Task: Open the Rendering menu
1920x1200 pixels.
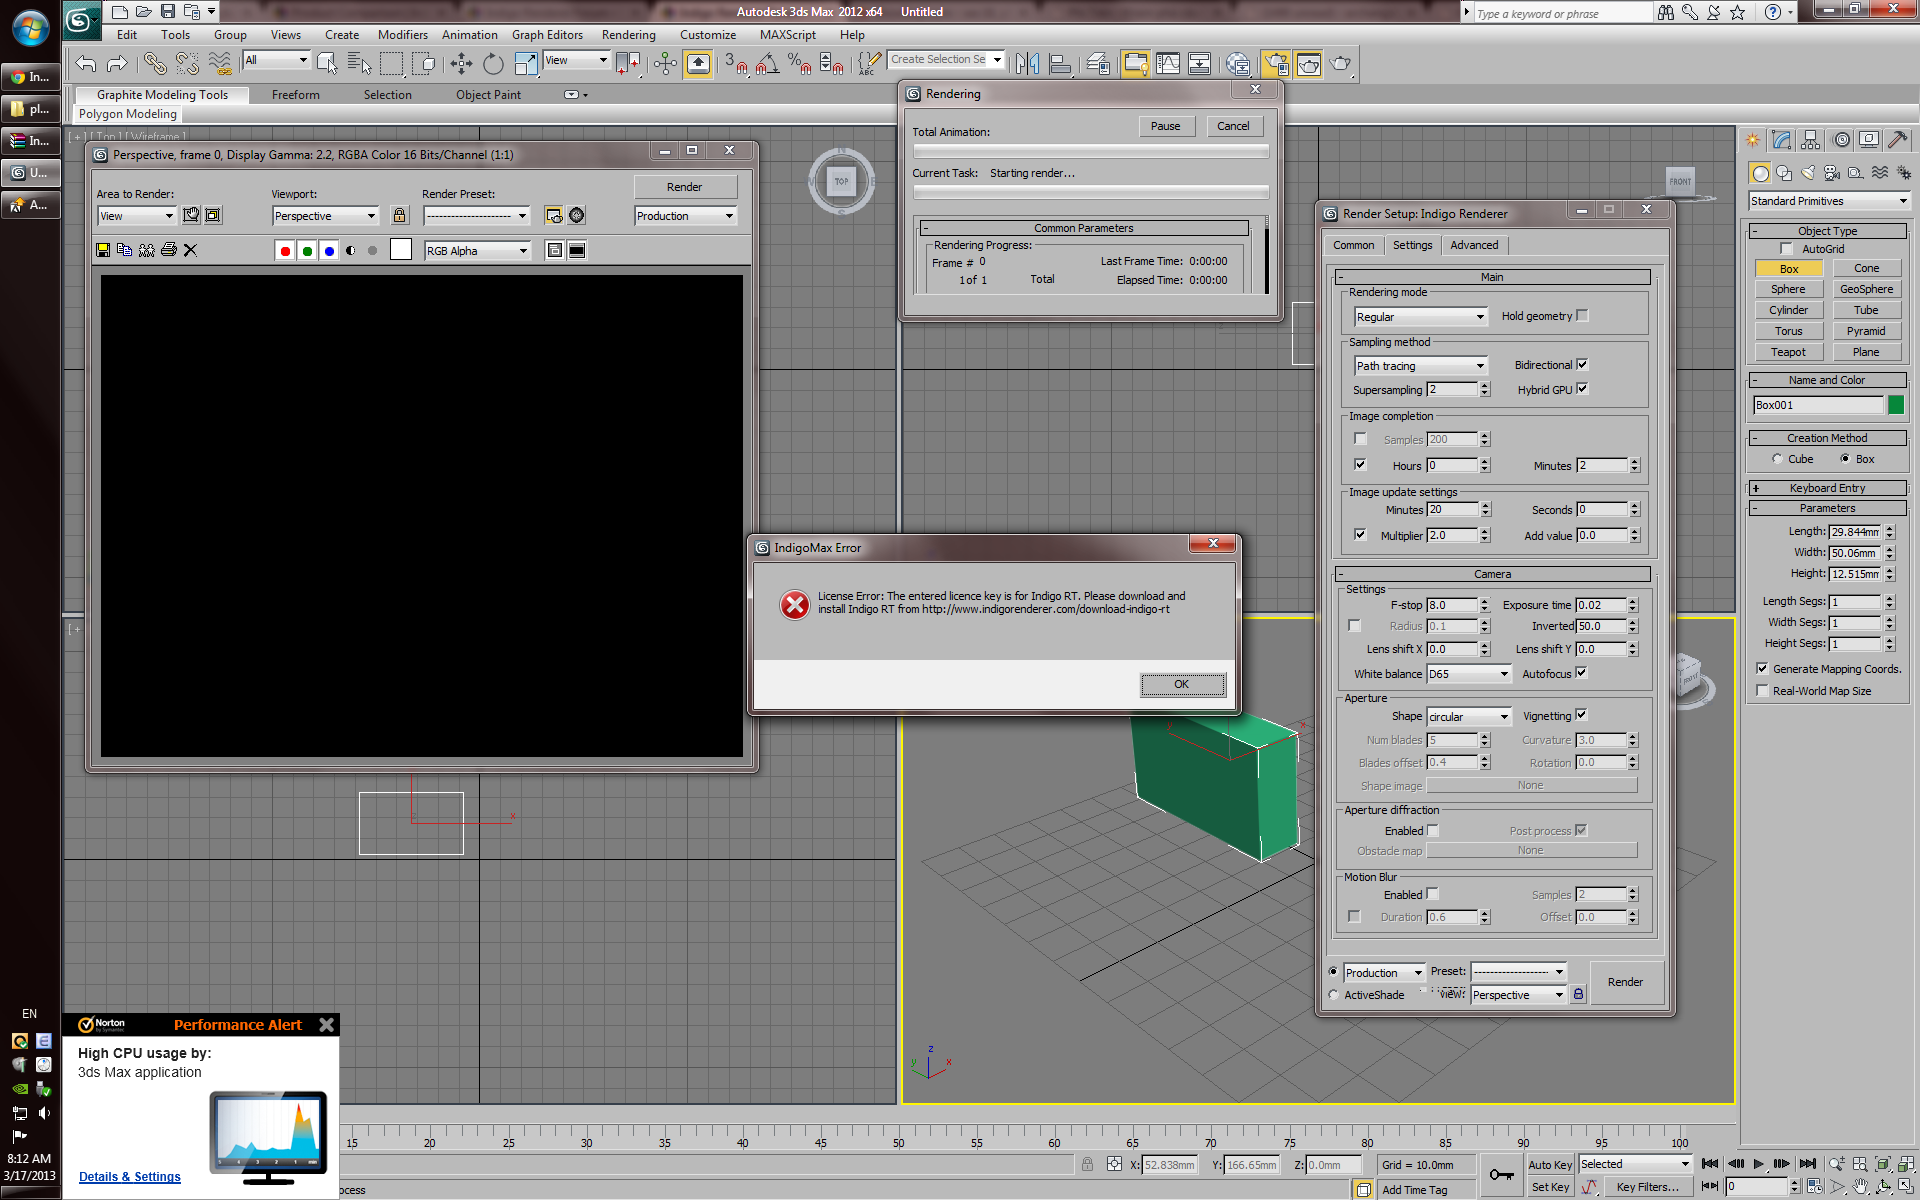Action: coord(628,35)
